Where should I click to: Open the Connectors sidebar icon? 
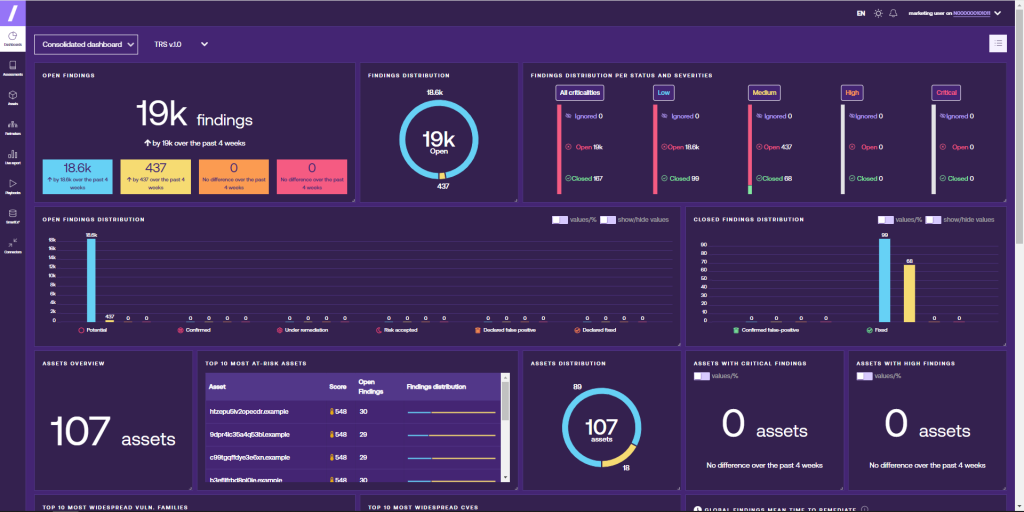tap(12, 246)
